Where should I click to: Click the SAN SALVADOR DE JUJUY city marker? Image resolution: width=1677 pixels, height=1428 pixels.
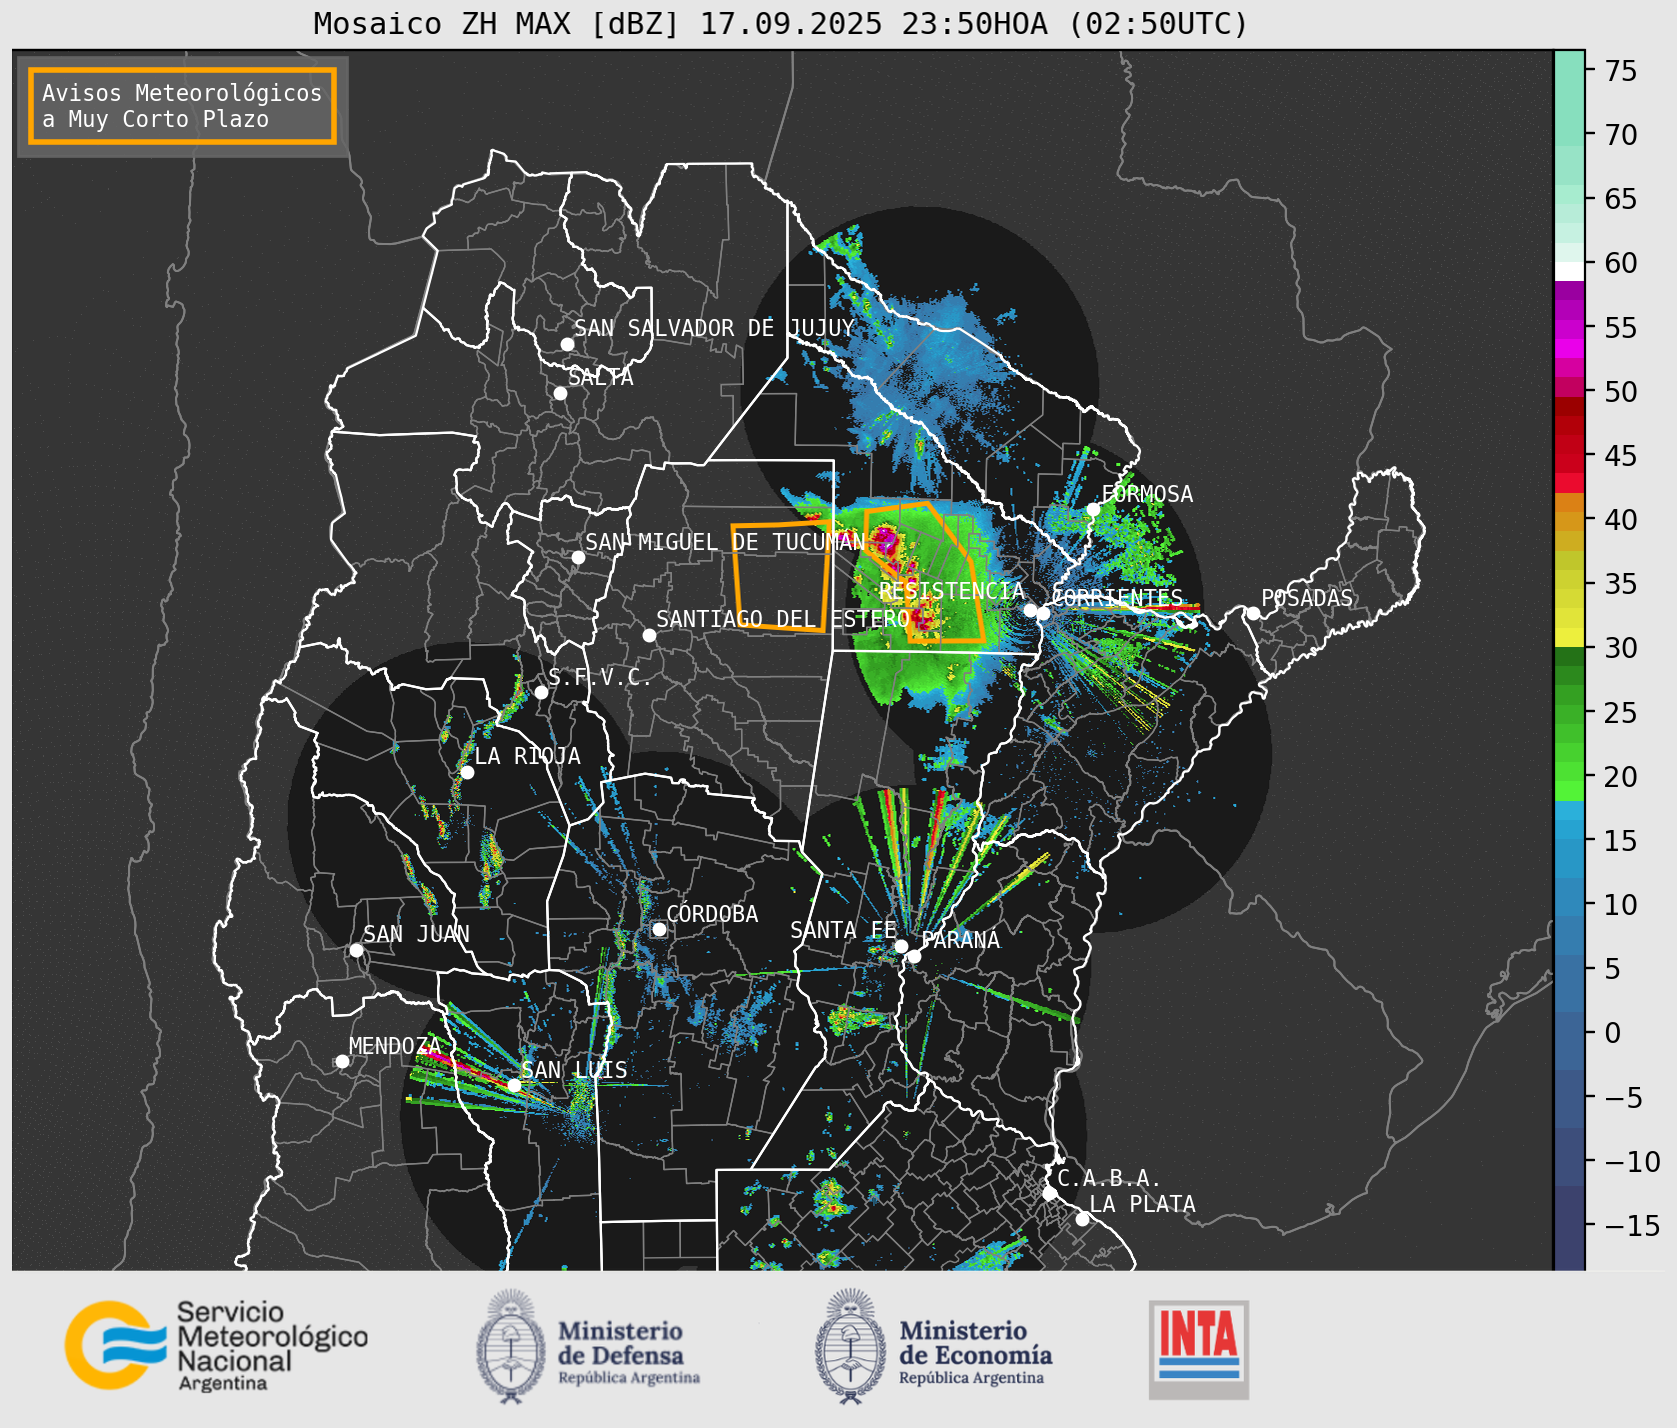[x=567, y=344]
